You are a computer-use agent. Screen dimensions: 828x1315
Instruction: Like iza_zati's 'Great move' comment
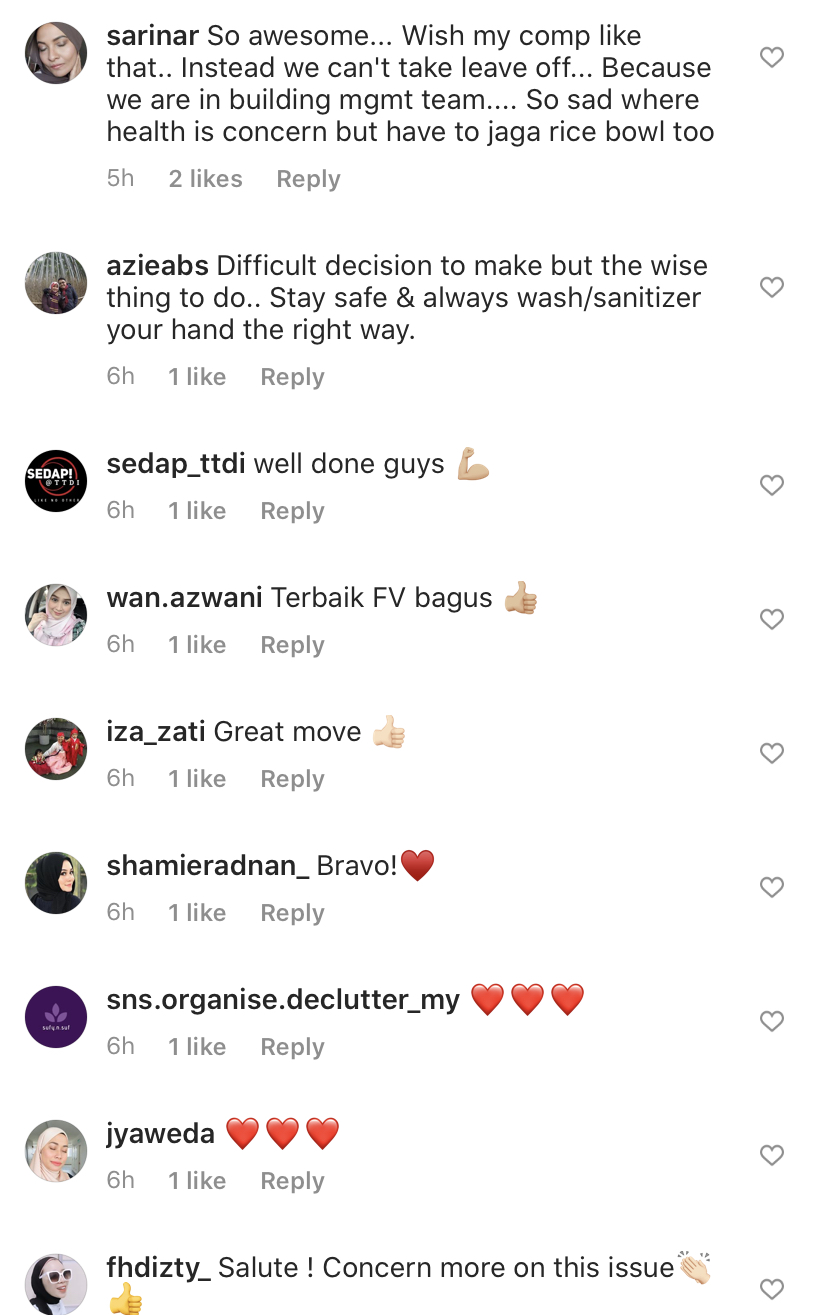click(771, 754)
